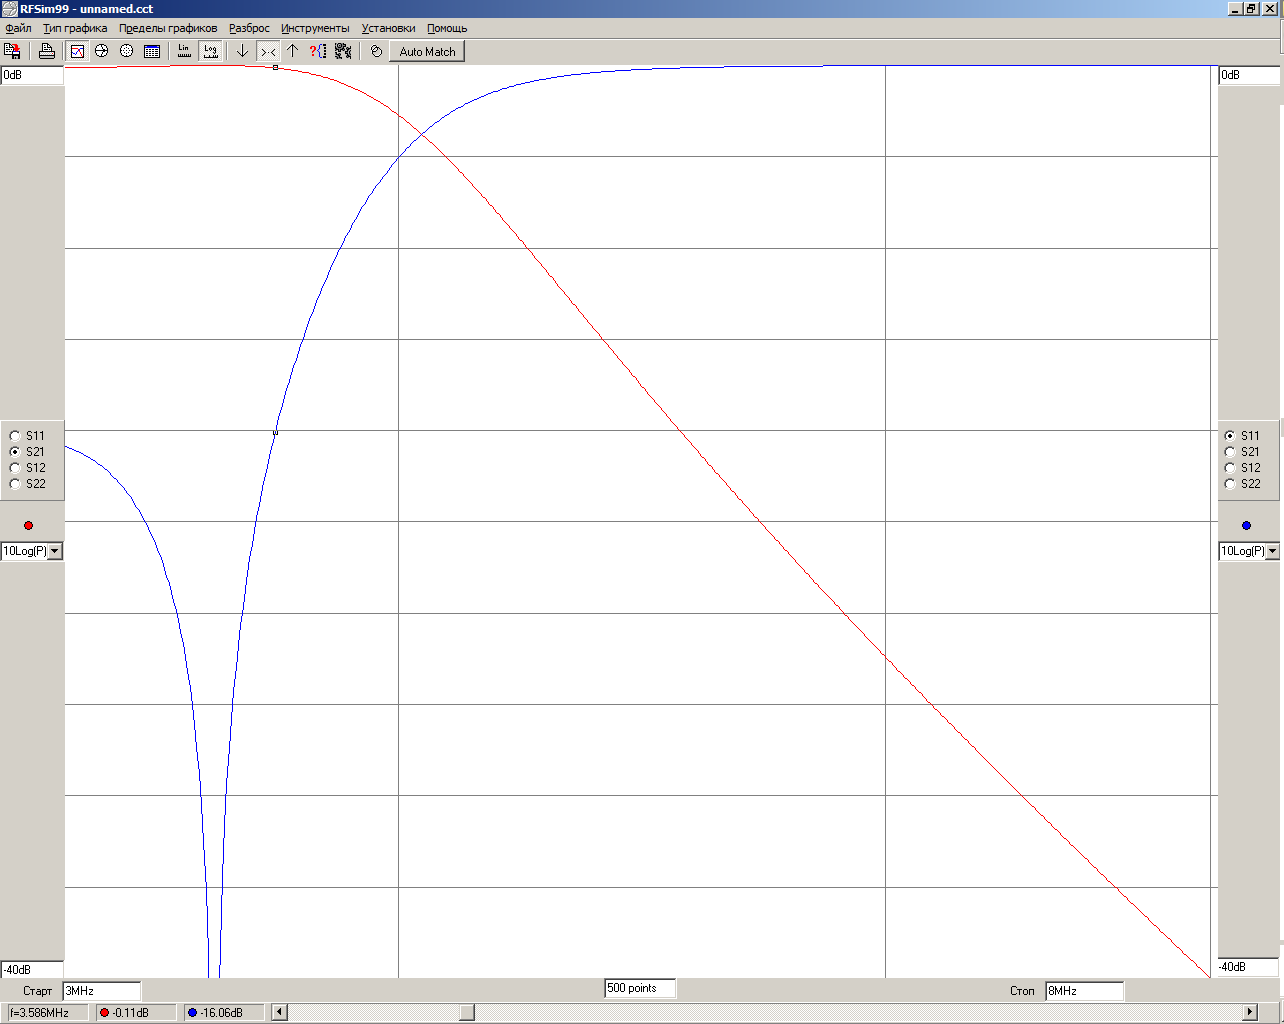Switch to the Smith chart display icon
This screenshot has width=1284, height=1024.
tap(102, 51)
